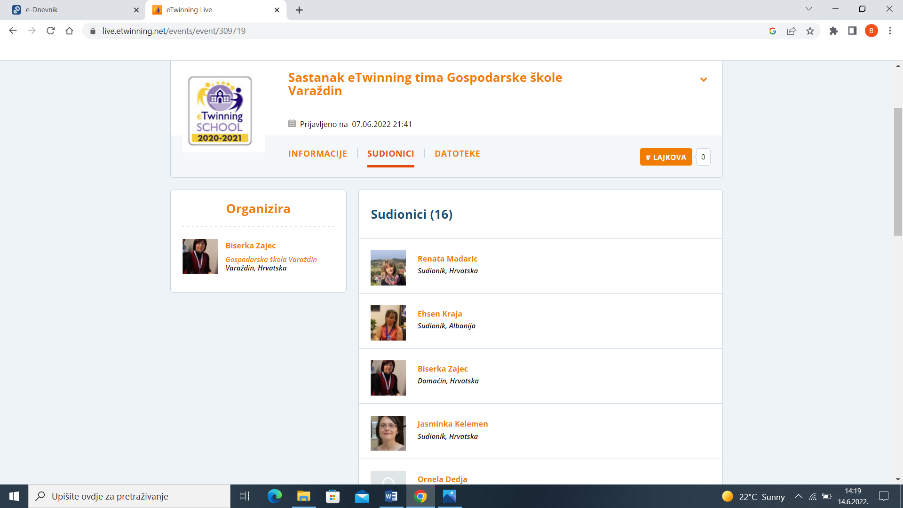This screenshot has height=508, width=903.
Task: Click the event title Sastanak eTwinning tima
Action: [425, 84]
